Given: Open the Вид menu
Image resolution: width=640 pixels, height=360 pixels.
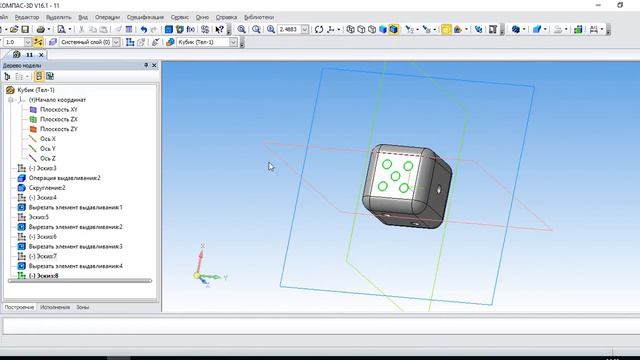Looking at the screenshot, I should tap(83, 17).
